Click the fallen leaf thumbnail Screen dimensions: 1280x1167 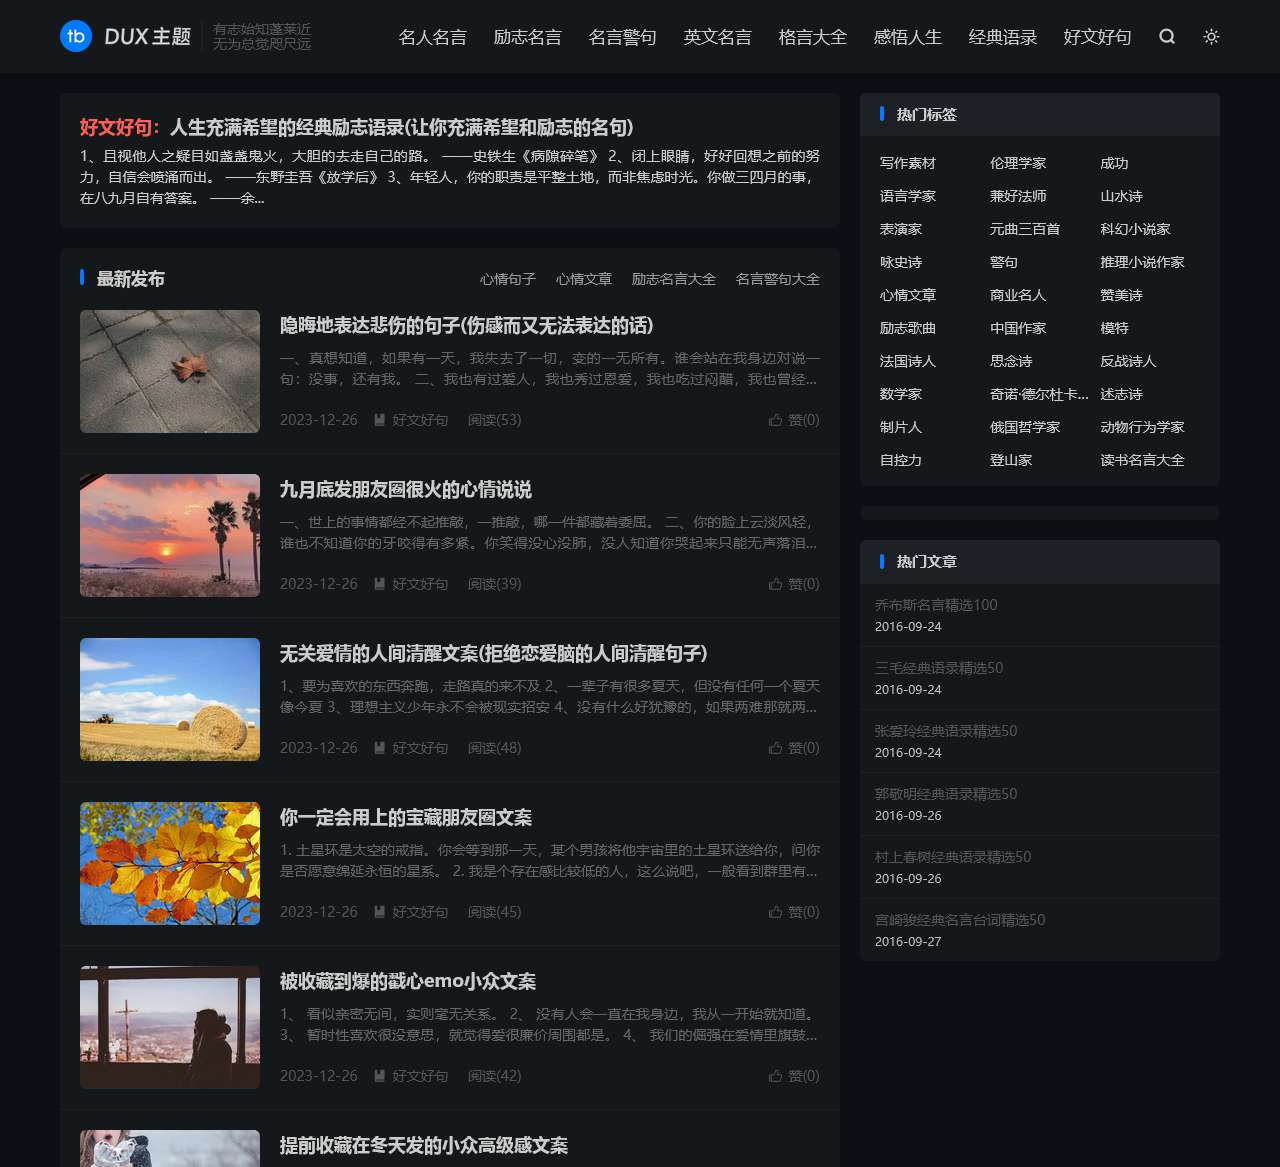(170, 371)
